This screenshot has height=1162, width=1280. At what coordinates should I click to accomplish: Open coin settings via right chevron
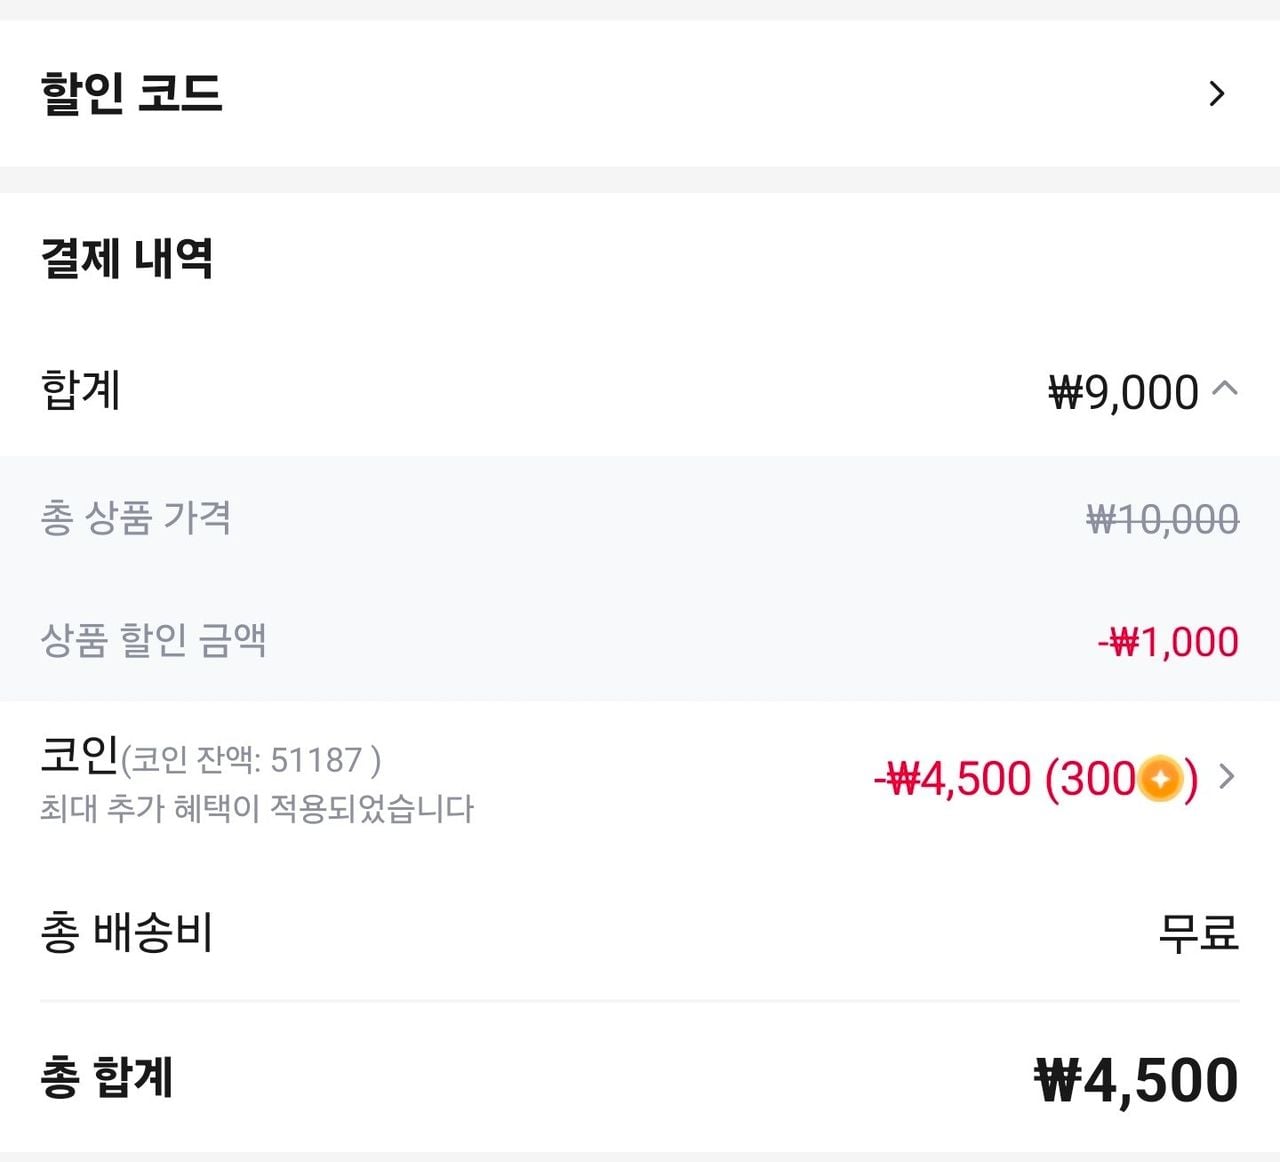point(1227,776)
